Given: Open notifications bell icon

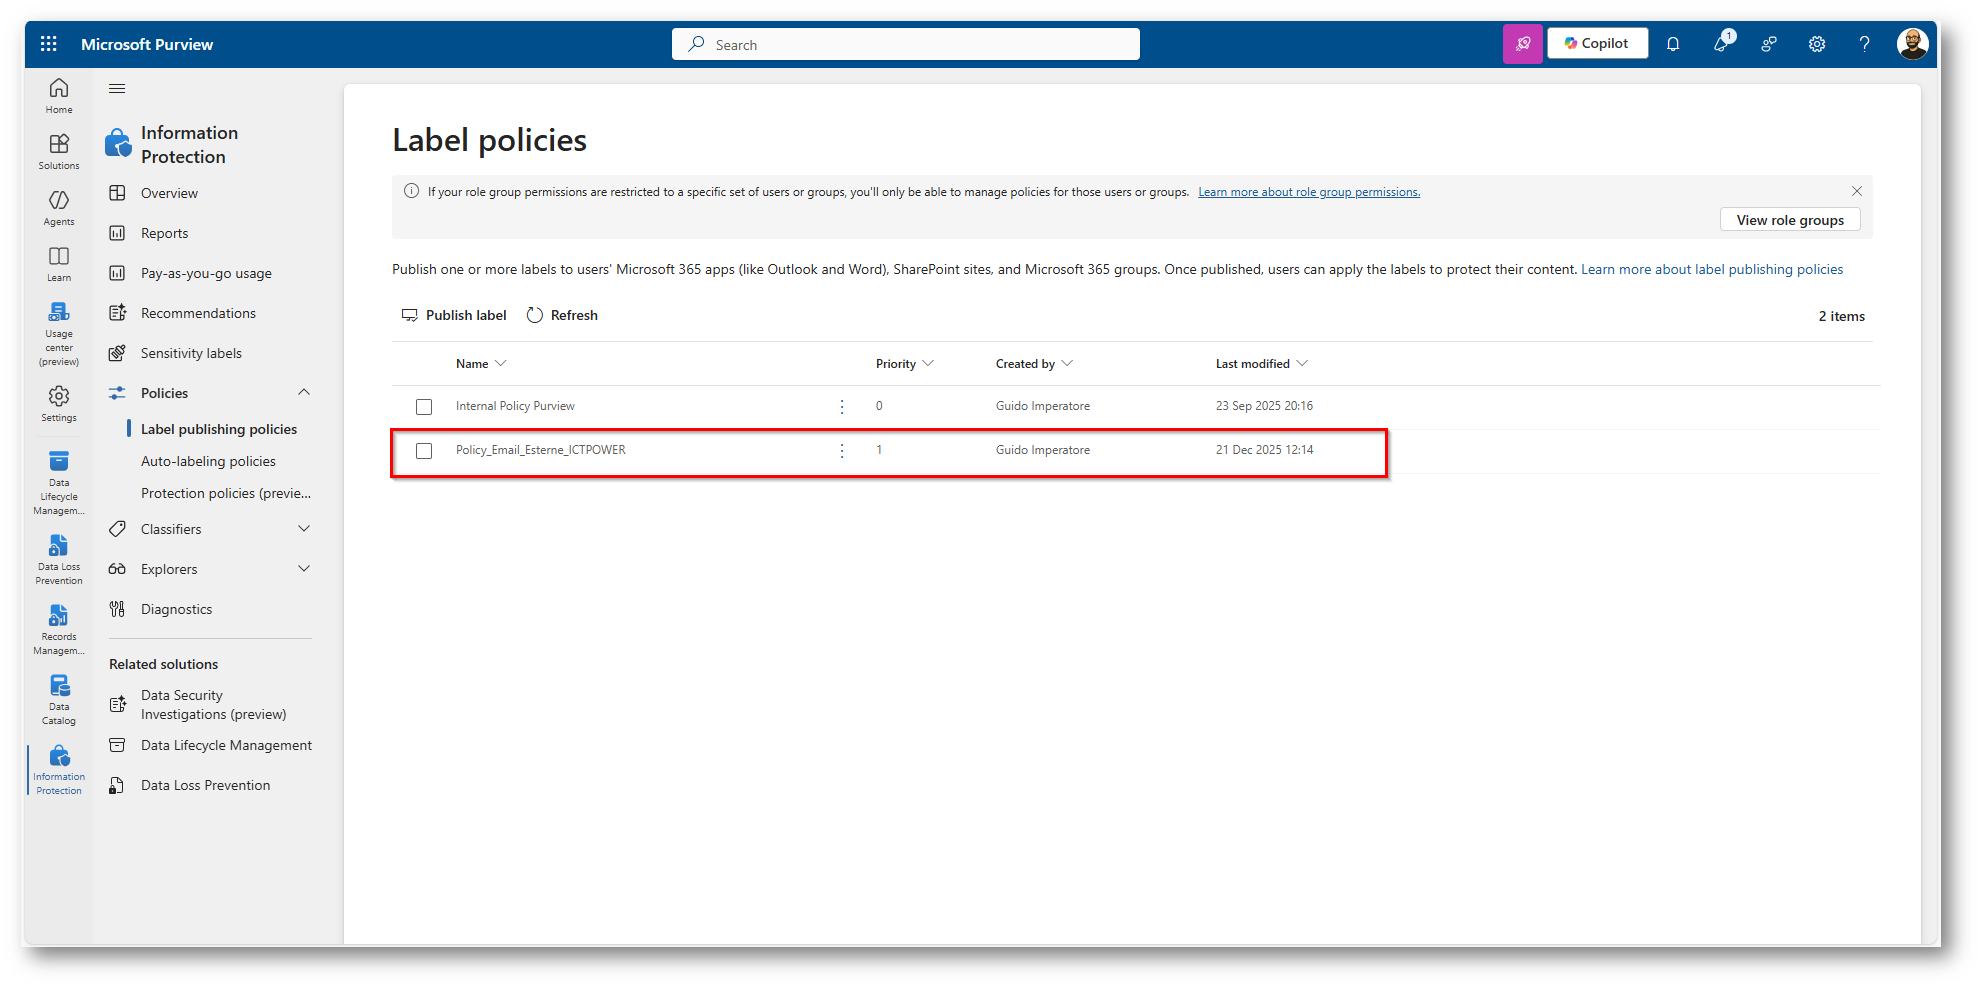Looking at the screenshot, I should (x=1673, y=44).
